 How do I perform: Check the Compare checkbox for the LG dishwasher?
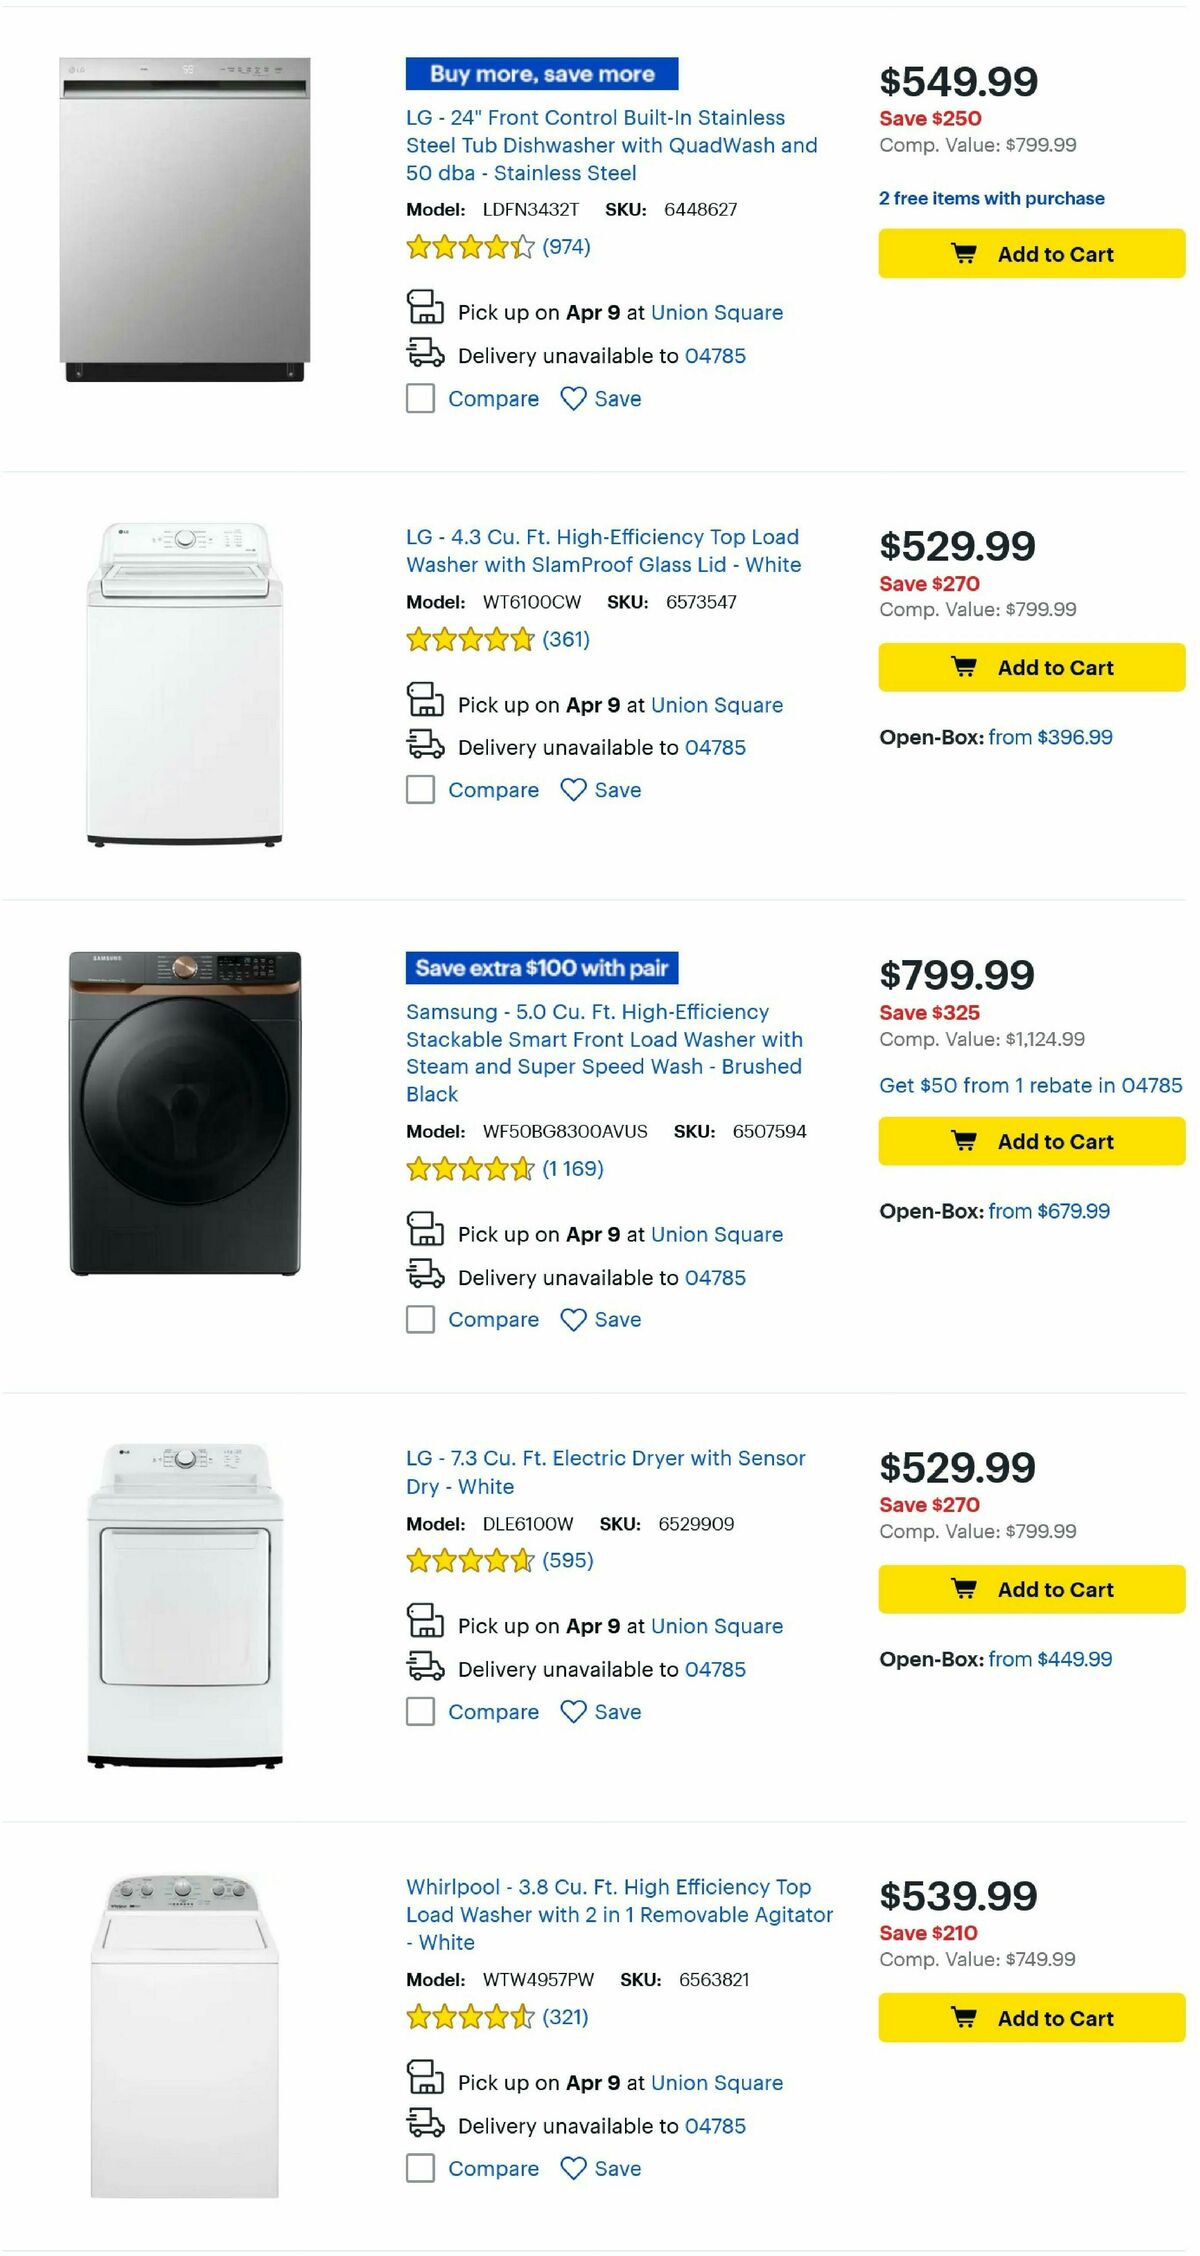(x=419, y=398)
